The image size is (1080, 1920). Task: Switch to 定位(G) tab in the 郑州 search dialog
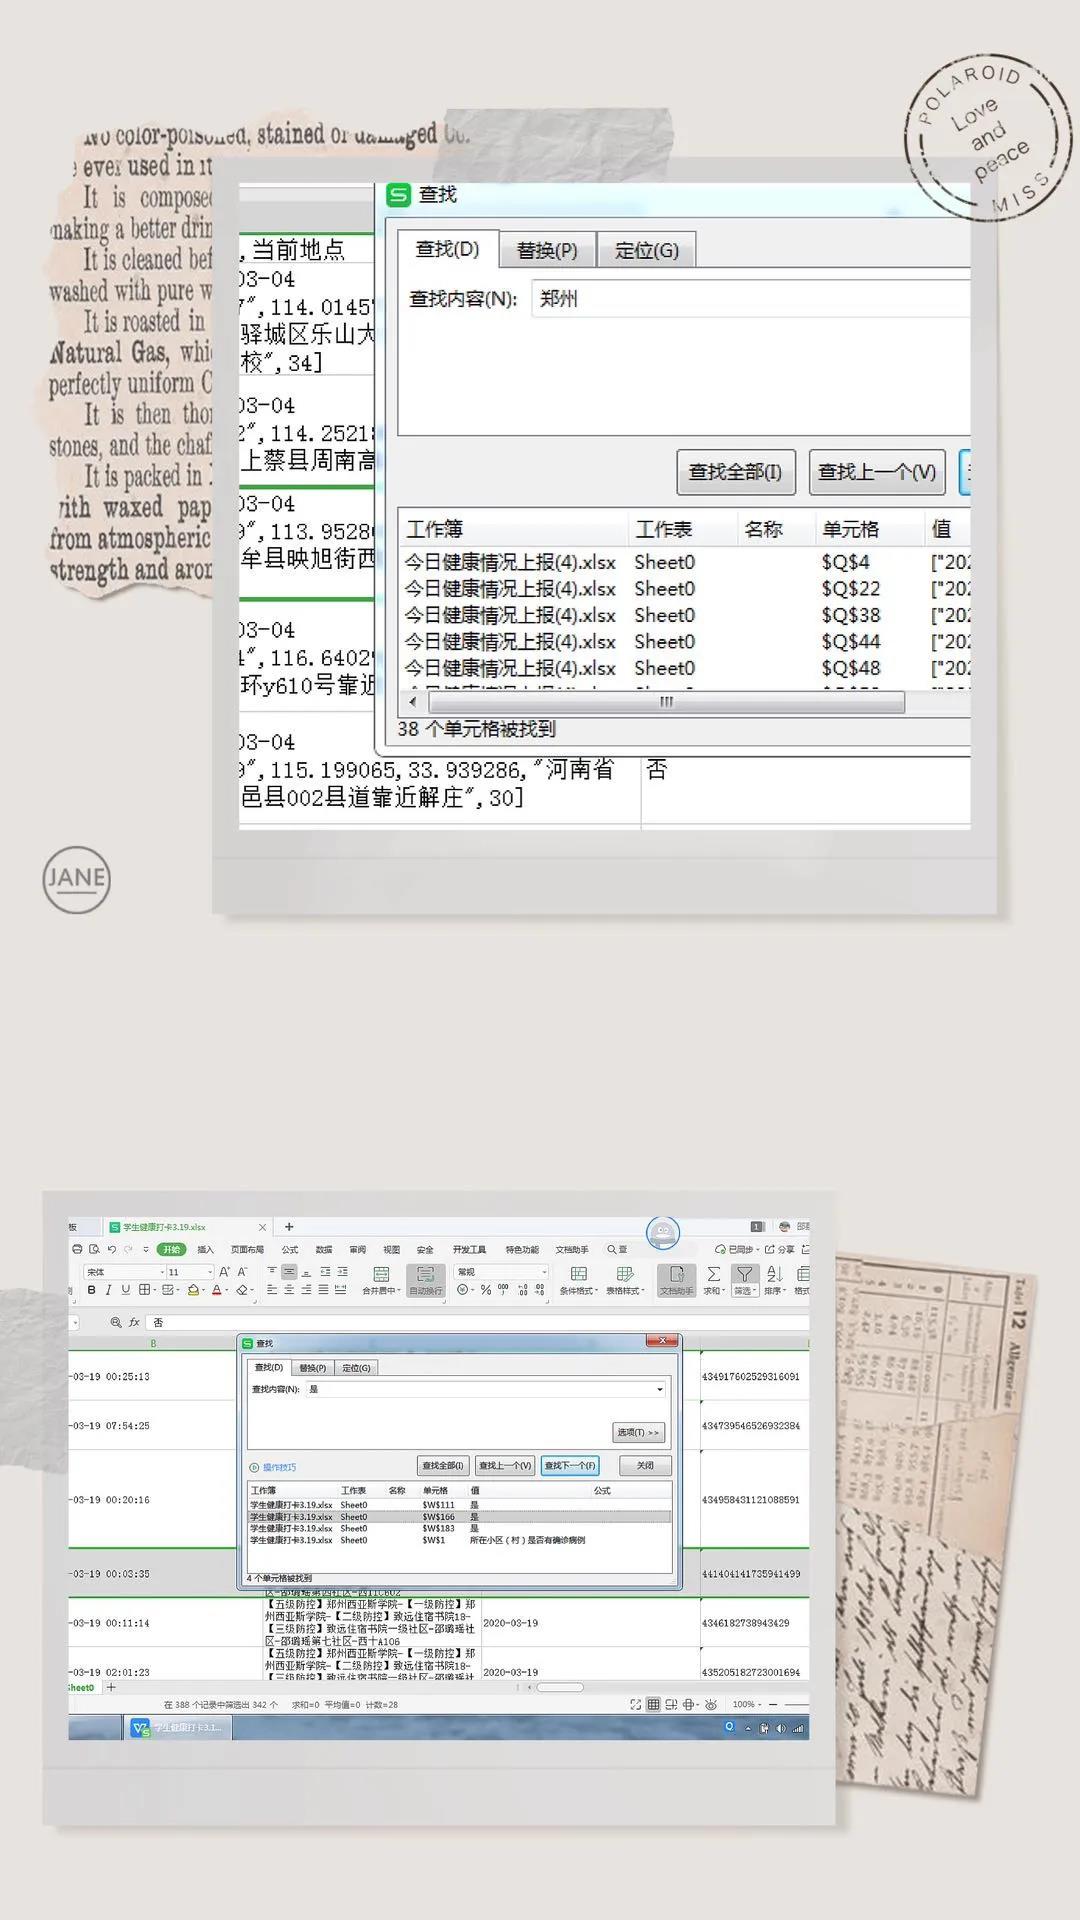pyautogui.click(x=646, y=250)
